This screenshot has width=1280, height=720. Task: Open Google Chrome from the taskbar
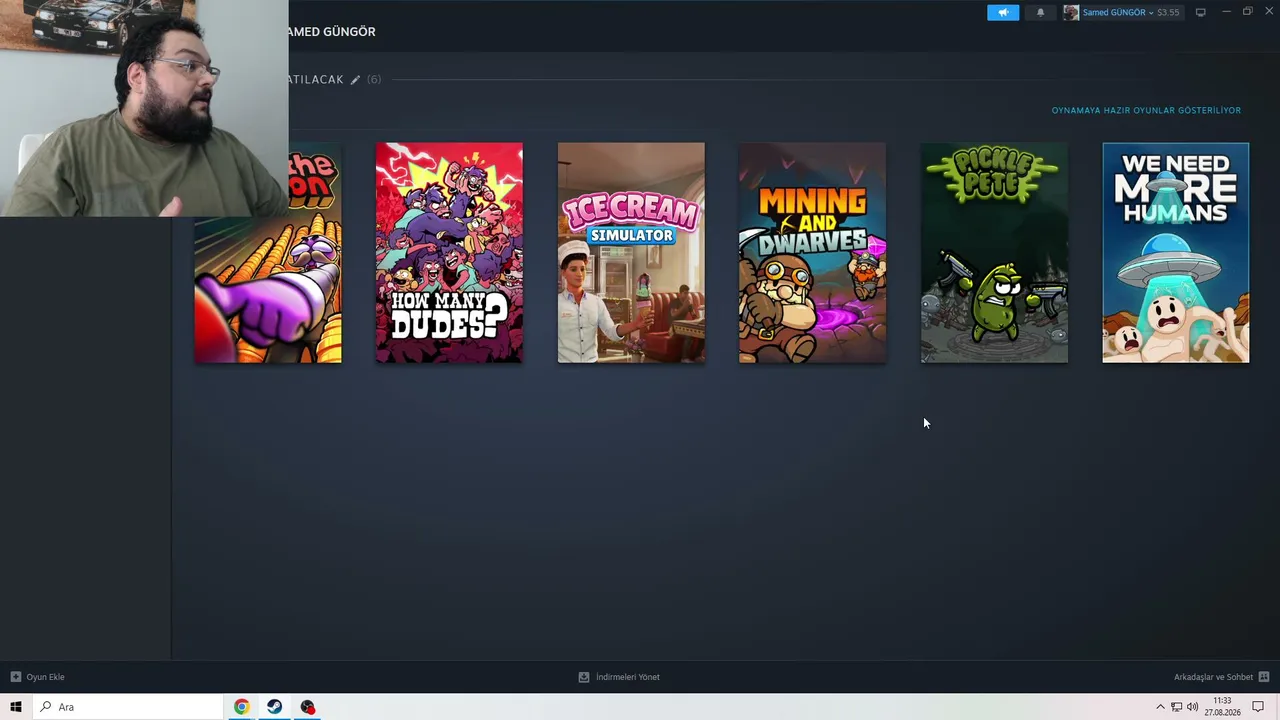tap(241, 707)
